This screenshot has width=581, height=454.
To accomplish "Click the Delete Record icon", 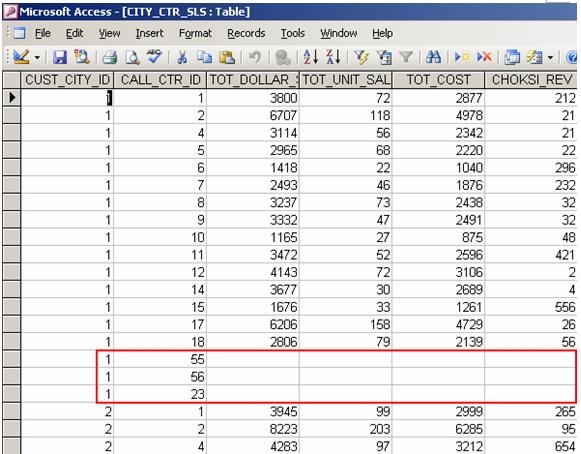I will (484, 57).
